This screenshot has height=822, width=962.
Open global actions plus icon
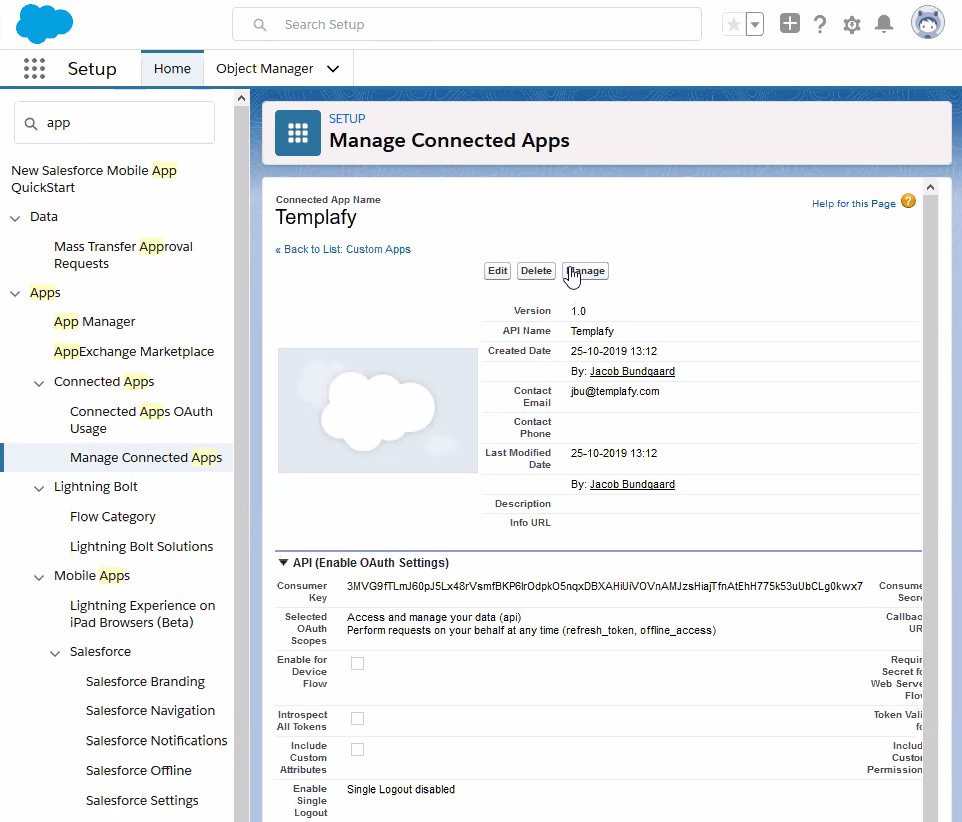point(790,23)
